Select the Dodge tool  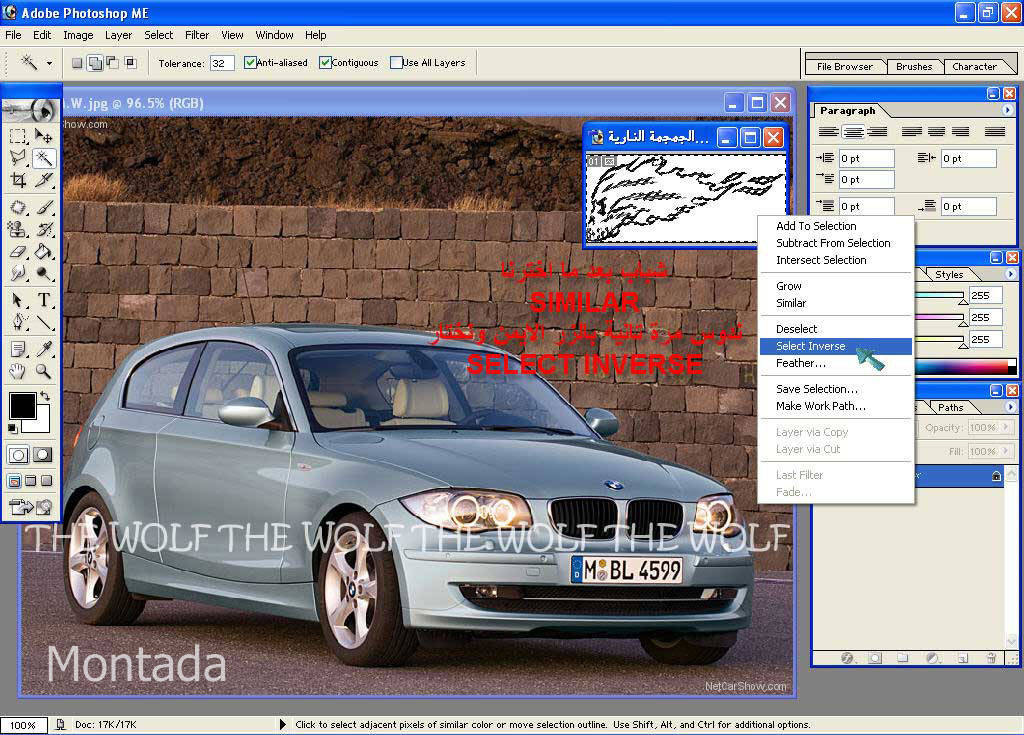click(44, 273)
